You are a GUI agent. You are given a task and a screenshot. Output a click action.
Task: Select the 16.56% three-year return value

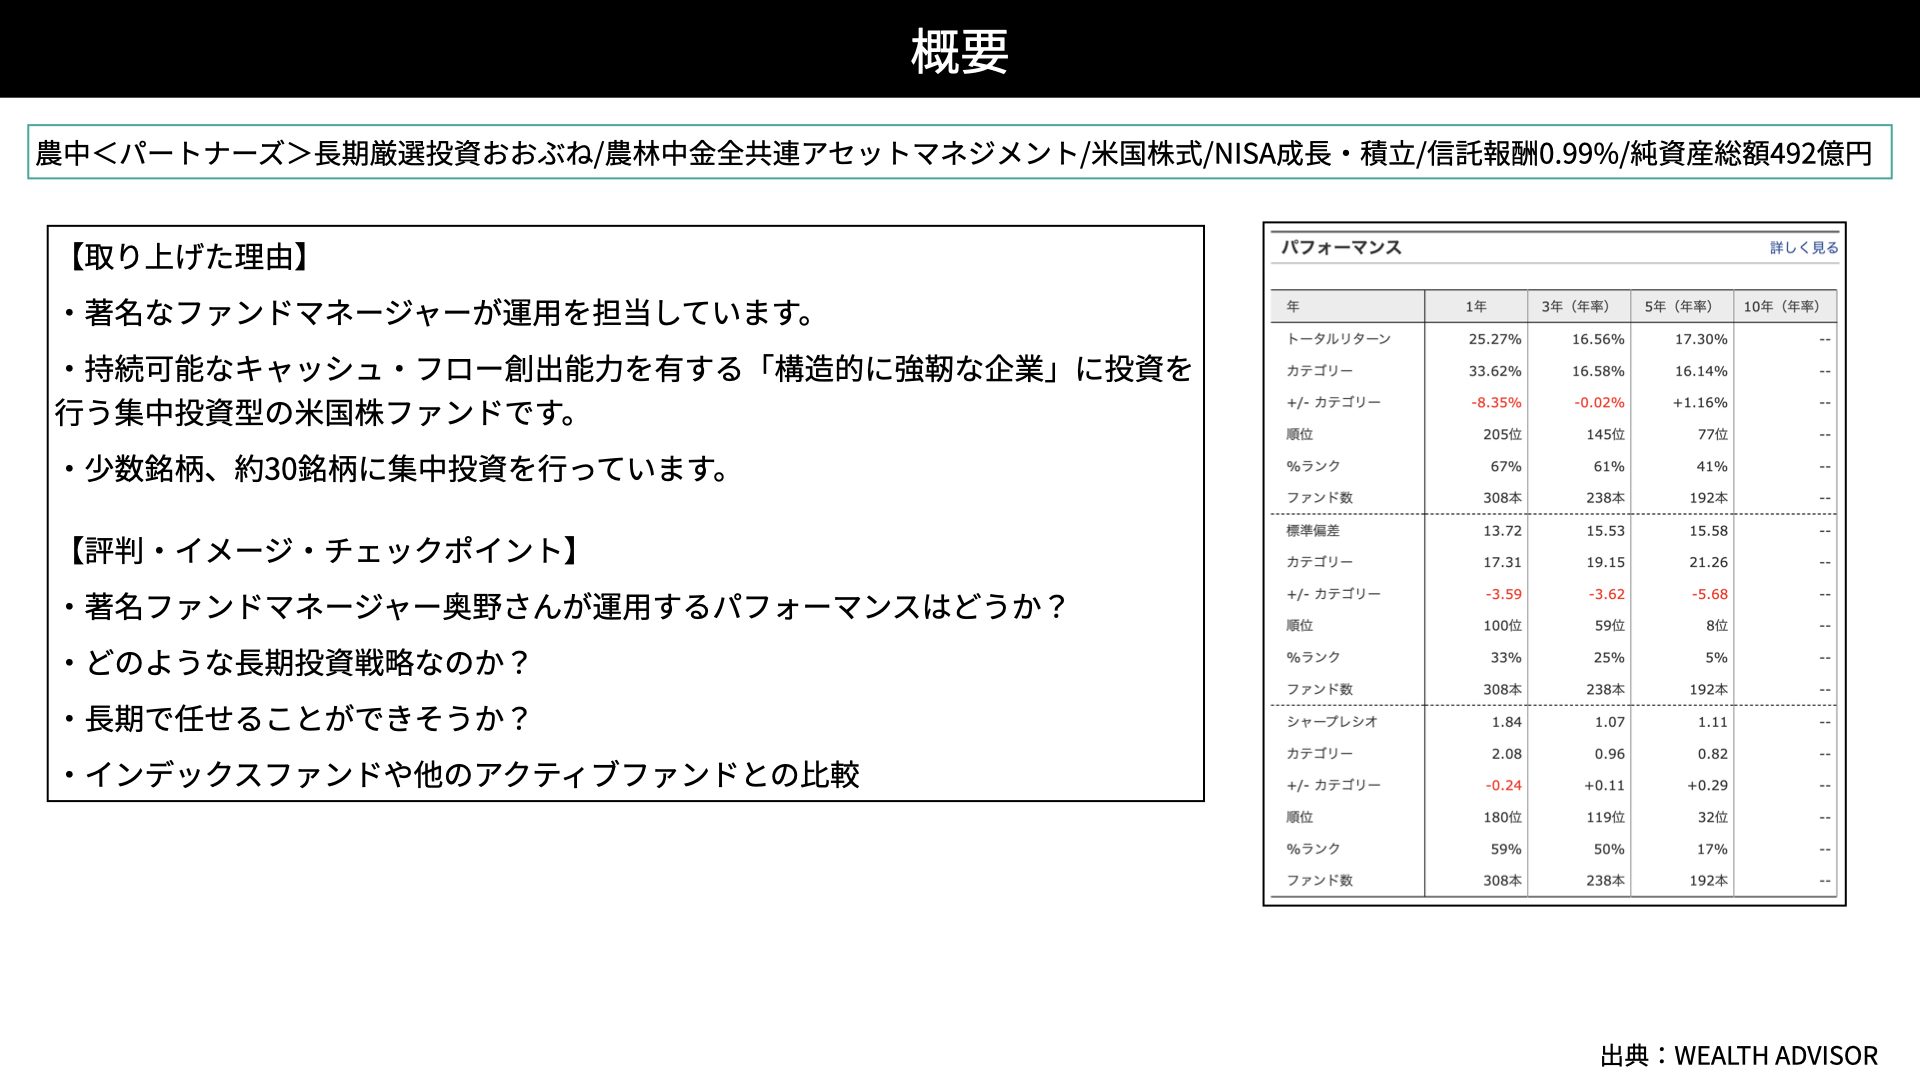point(1598,339)
